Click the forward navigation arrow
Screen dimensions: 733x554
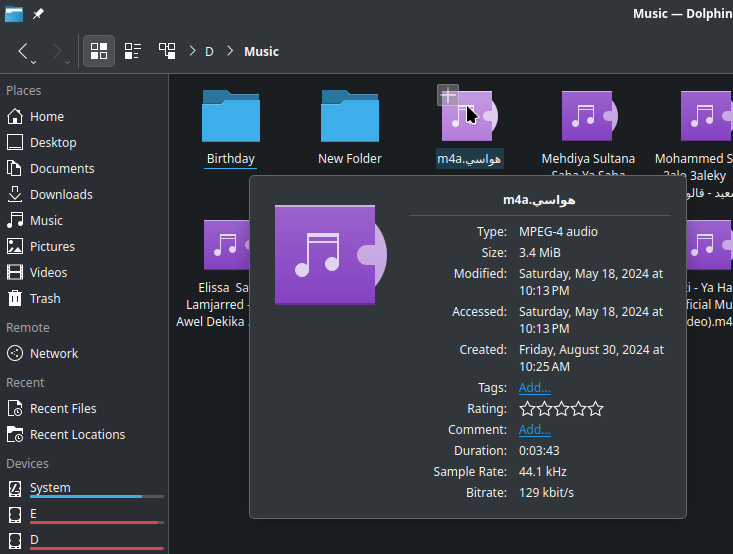(56, 50)
